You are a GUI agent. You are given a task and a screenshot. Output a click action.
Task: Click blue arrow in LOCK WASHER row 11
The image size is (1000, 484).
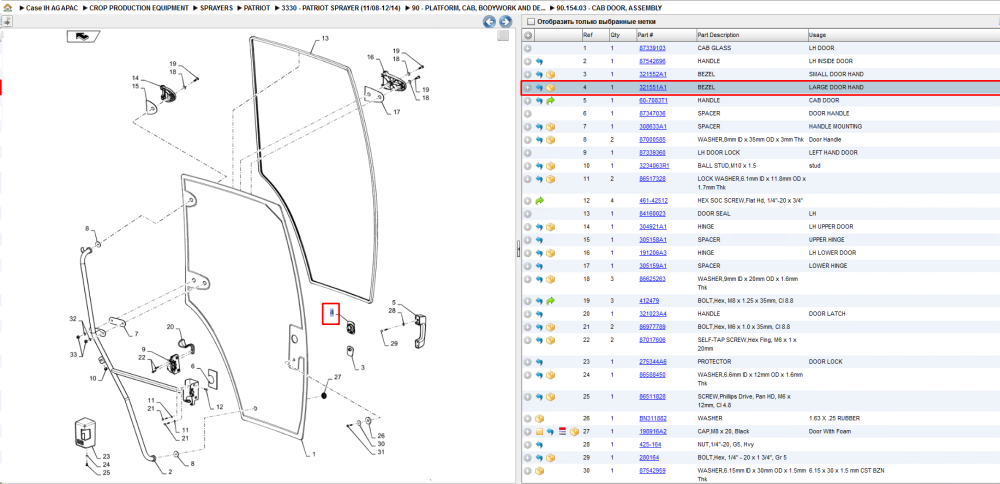point(539,179)
